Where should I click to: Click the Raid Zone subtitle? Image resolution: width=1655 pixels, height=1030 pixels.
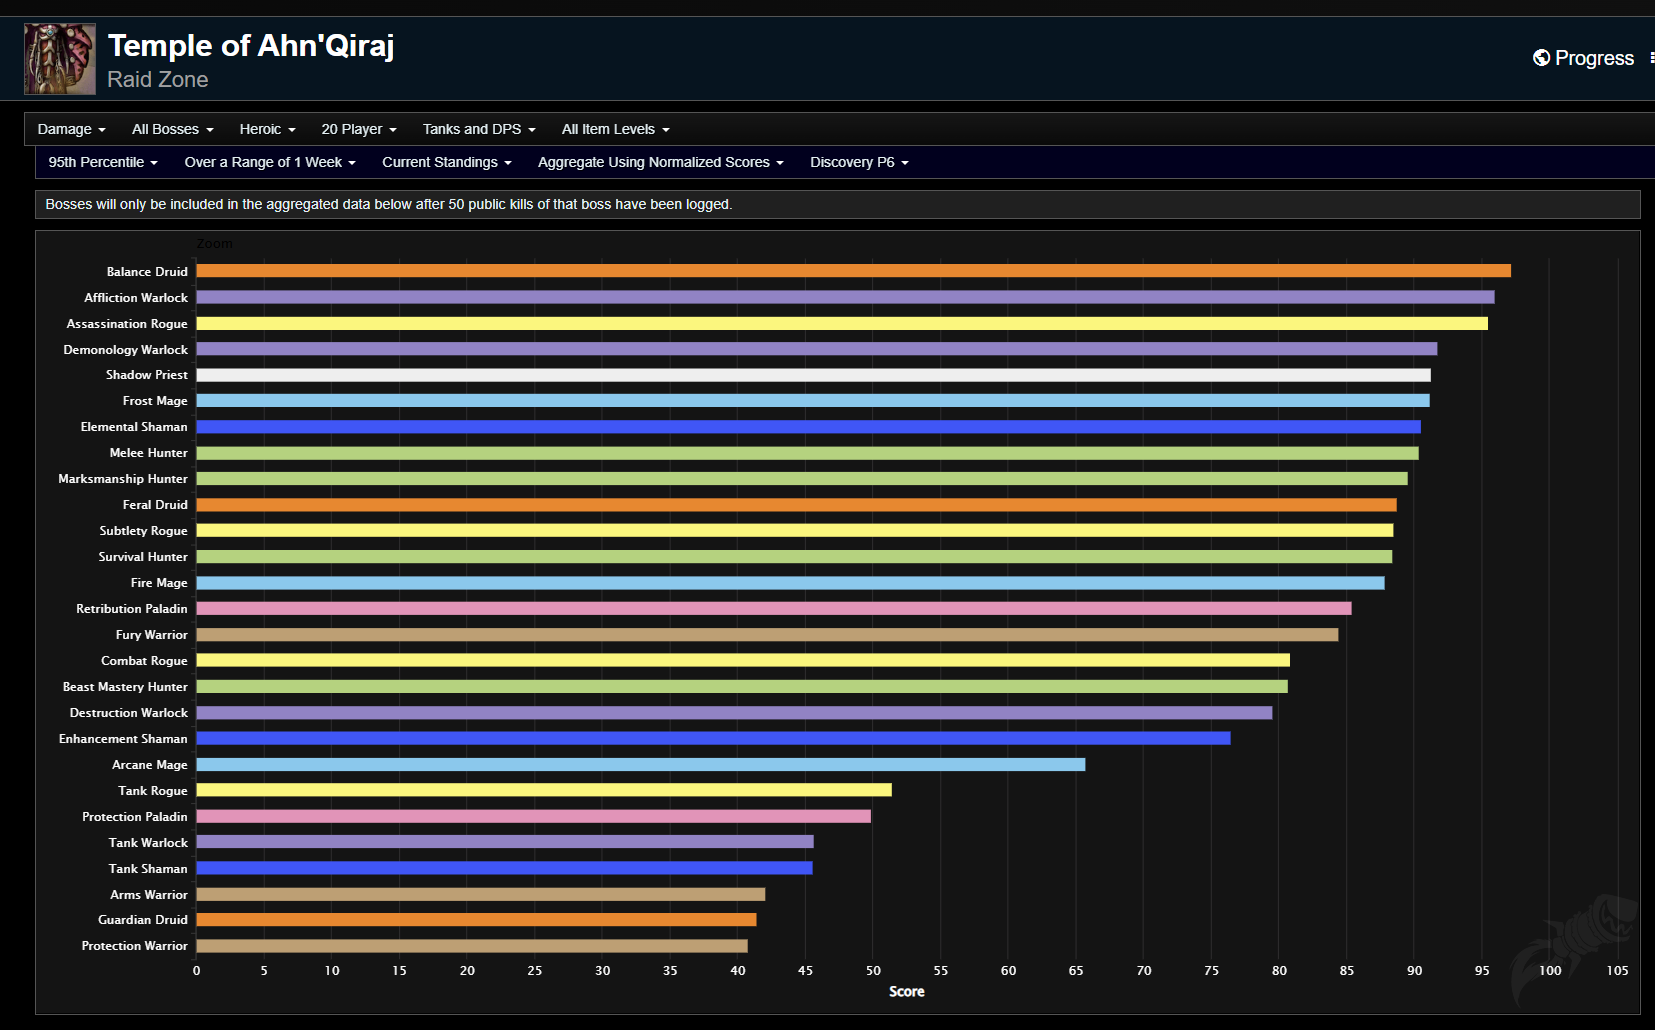pos(158,80)
